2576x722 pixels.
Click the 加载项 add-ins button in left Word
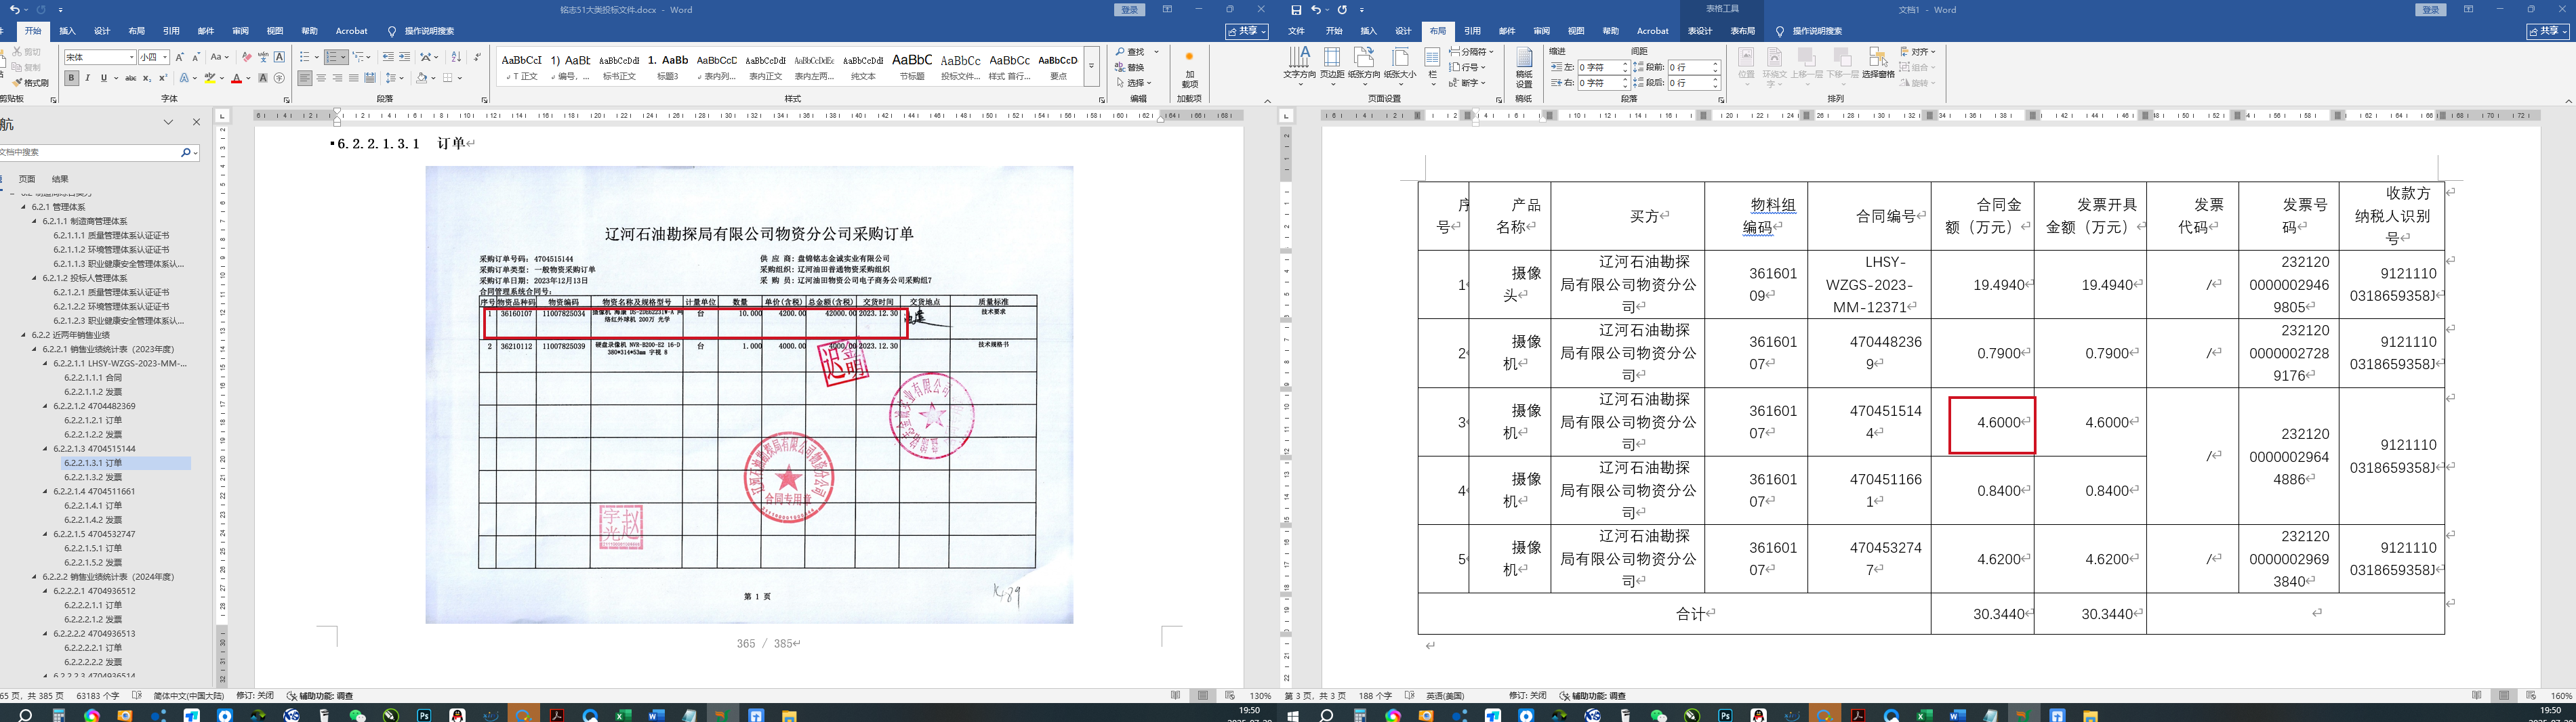[x=1189, y=68]
